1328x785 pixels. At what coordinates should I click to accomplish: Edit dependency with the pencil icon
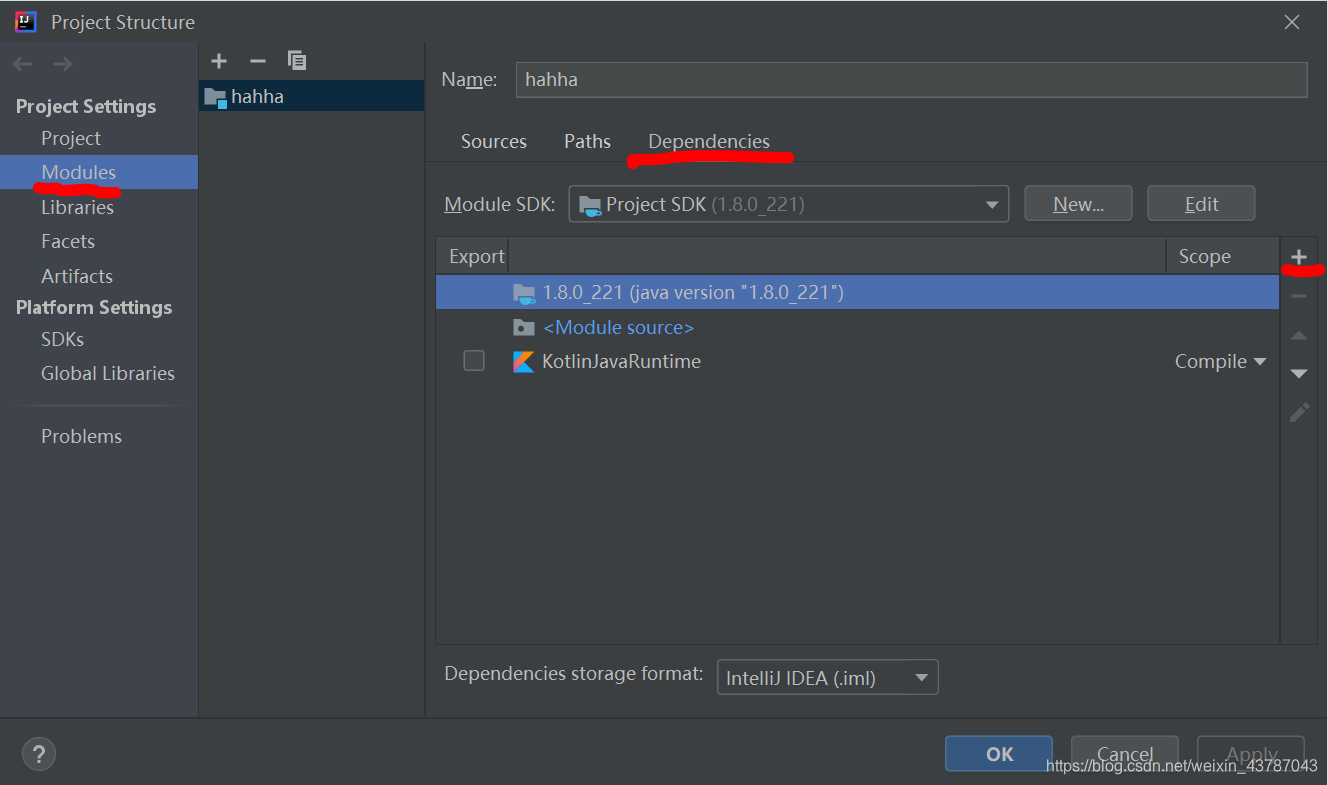coord(1299,412)
